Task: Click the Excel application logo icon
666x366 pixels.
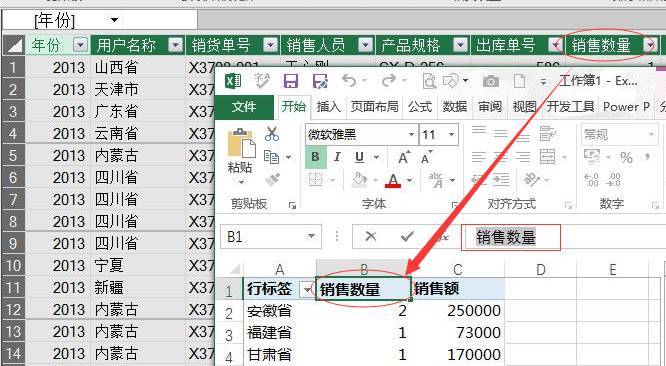Action: click(x=233, y=80)
